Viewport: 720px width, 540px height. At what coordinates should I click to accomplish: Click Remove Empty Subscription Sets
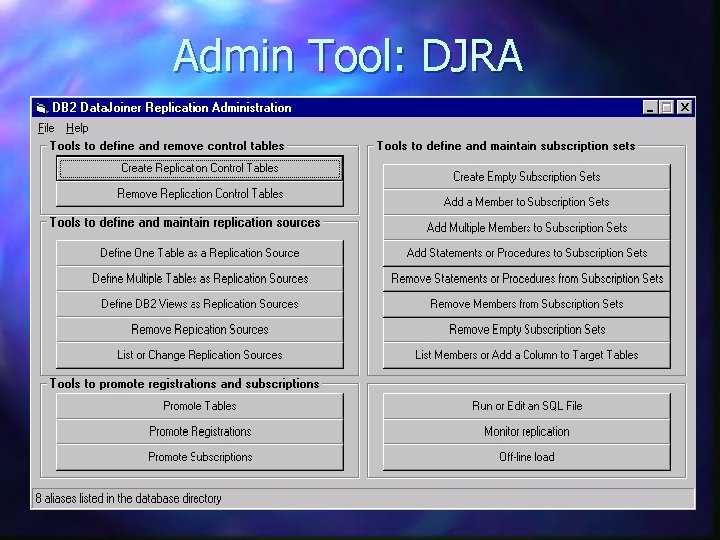(x=527, y=330)
